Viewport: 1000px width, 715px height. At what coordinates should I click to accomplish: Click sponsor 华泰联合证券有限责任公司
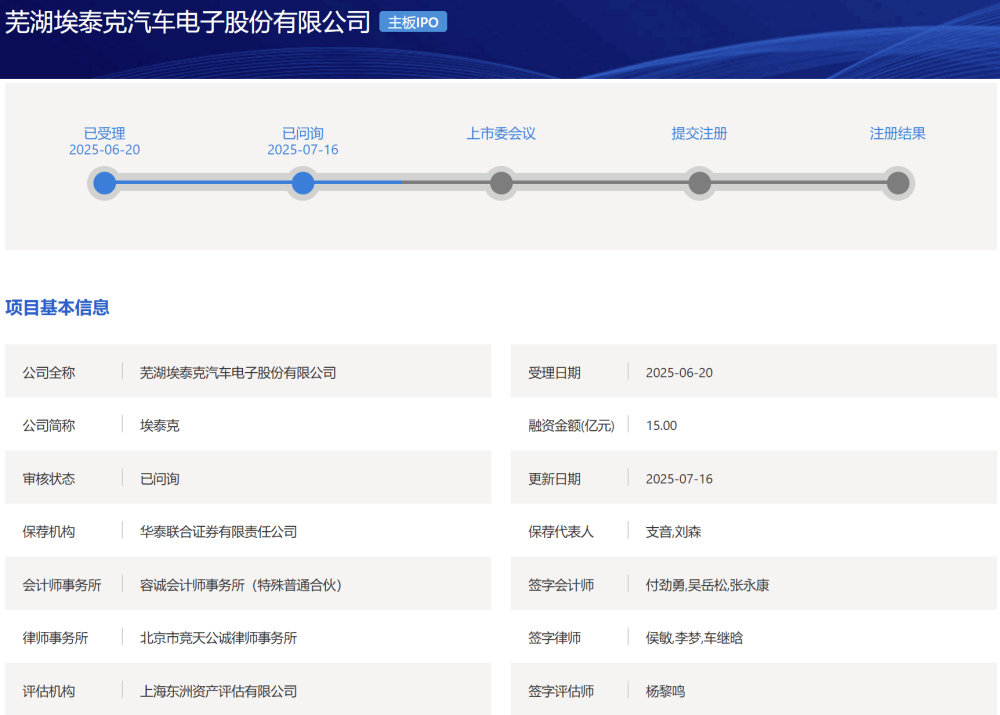(218, 532)
